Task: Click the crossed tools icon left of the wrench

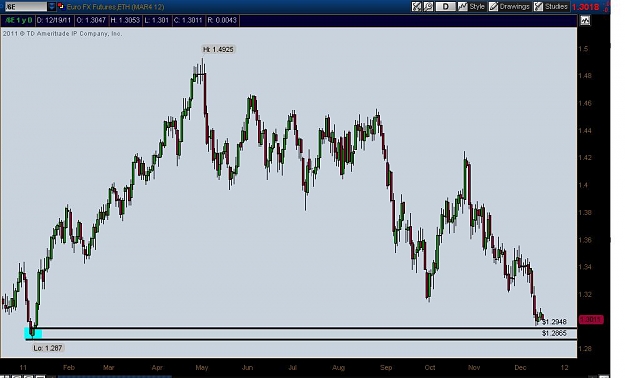Action: click(417, 6)
